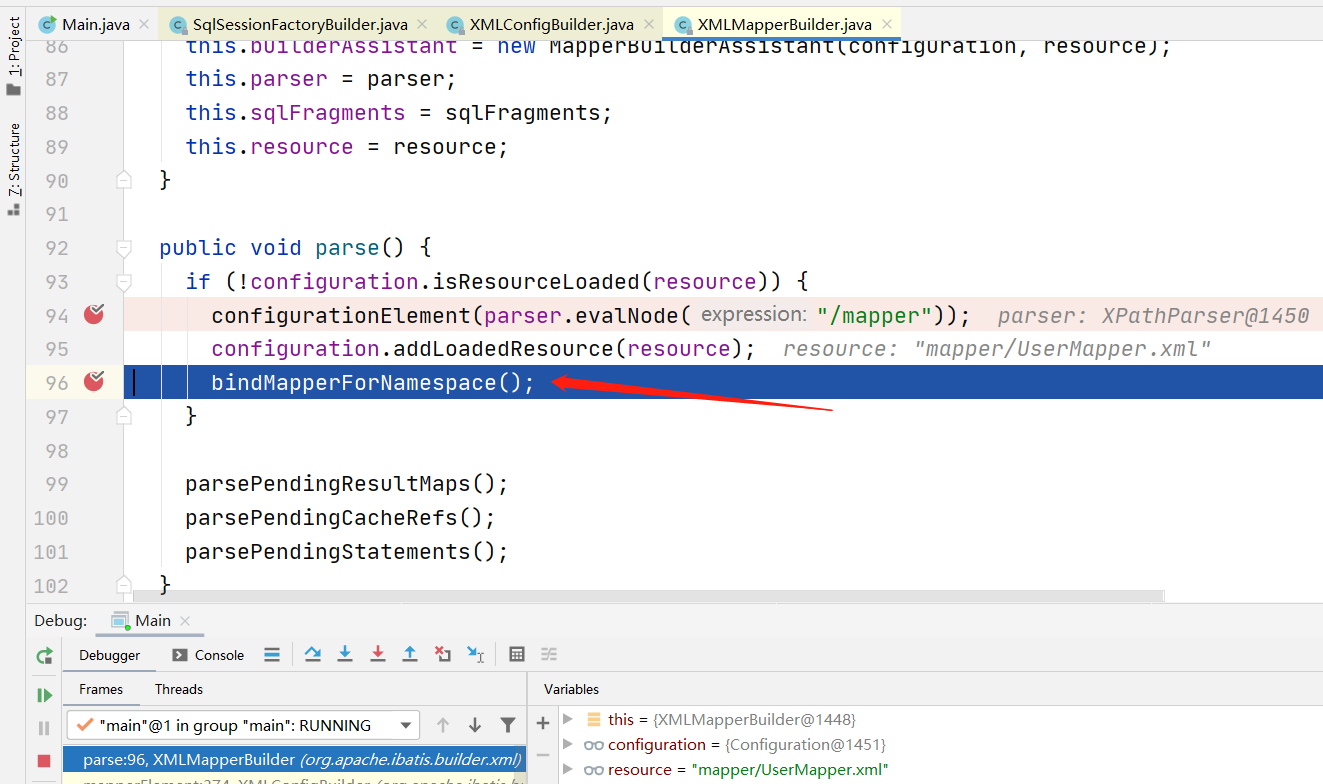
Task: Click the Step Out icon
Action: [x=410, y=654]
